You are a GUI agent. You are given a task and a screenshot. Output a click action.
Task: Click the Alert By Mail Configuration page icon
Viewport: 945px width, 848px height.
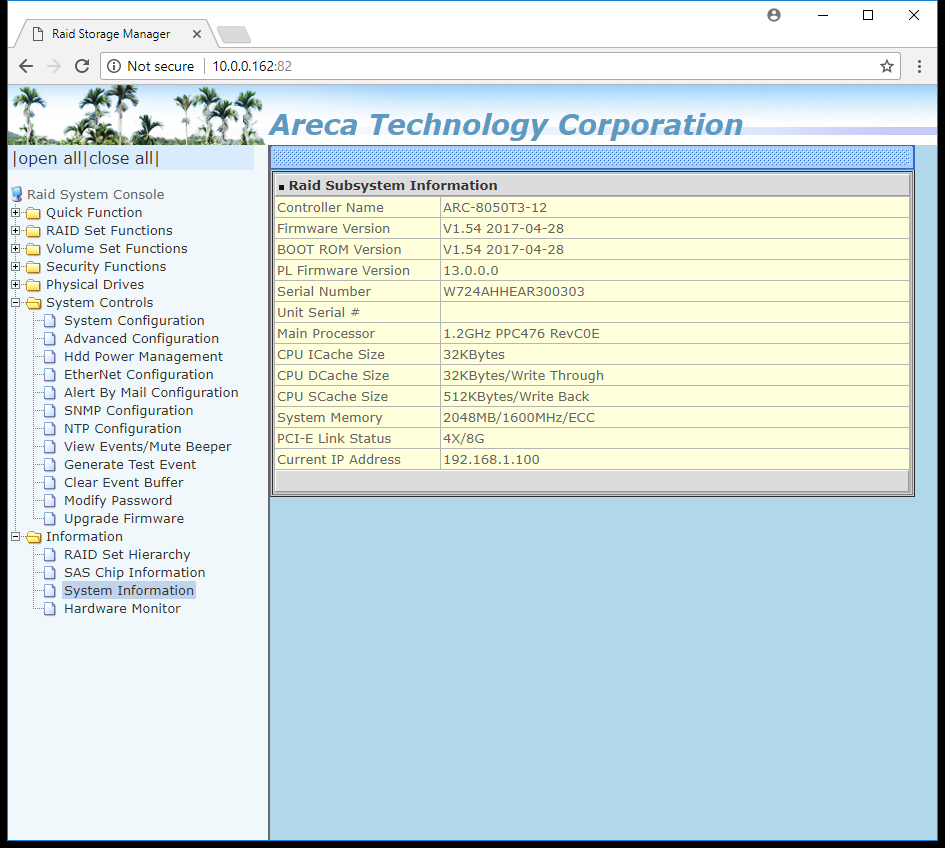pyautogui.click(x=51, y=394)
